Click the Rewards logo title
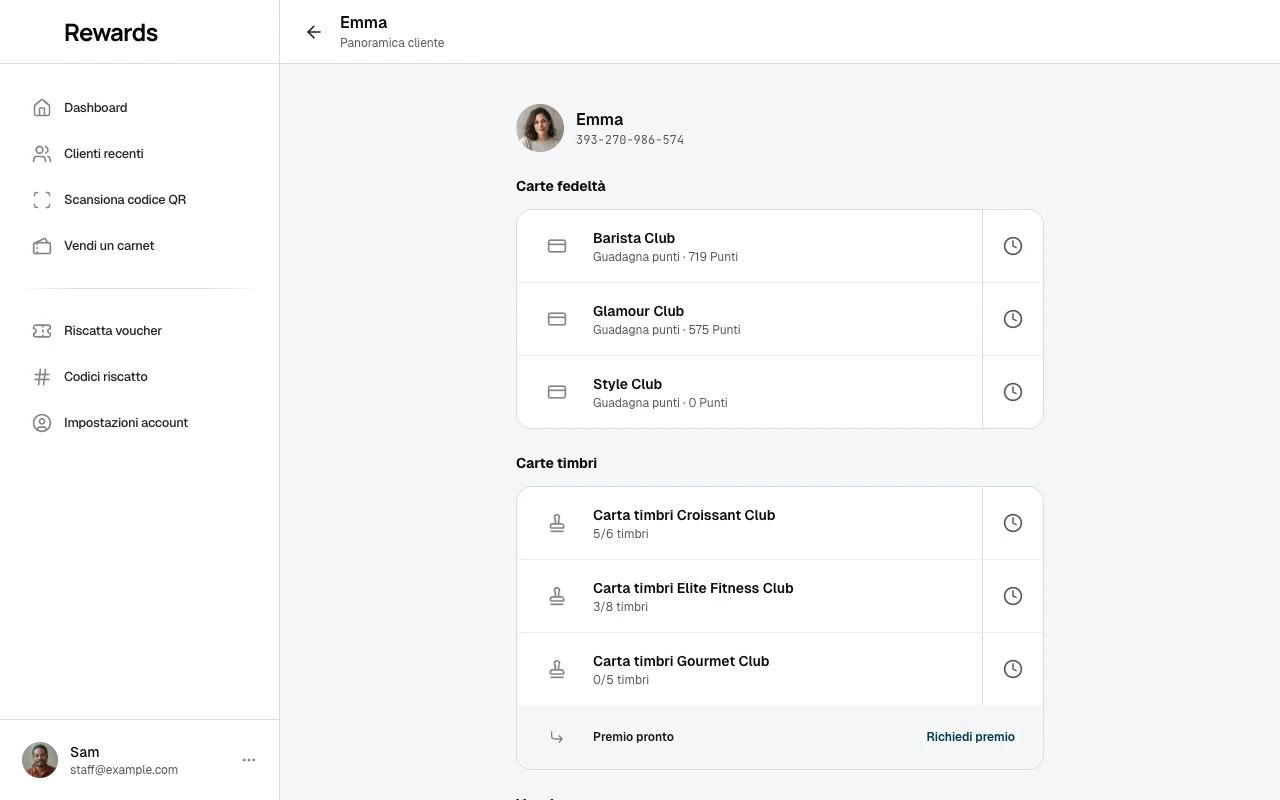Screen dimensions: 1280x800 coord(111,32)
